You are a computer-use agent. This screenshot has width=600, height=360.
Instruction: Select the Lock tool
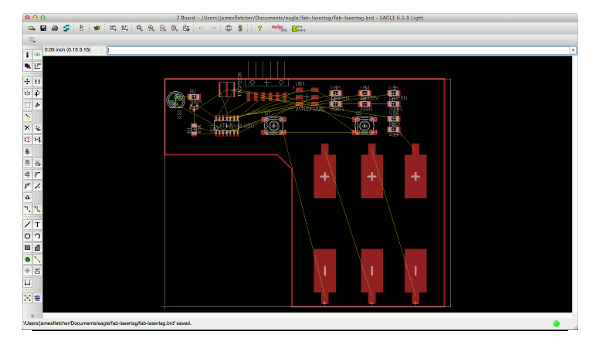27,151
